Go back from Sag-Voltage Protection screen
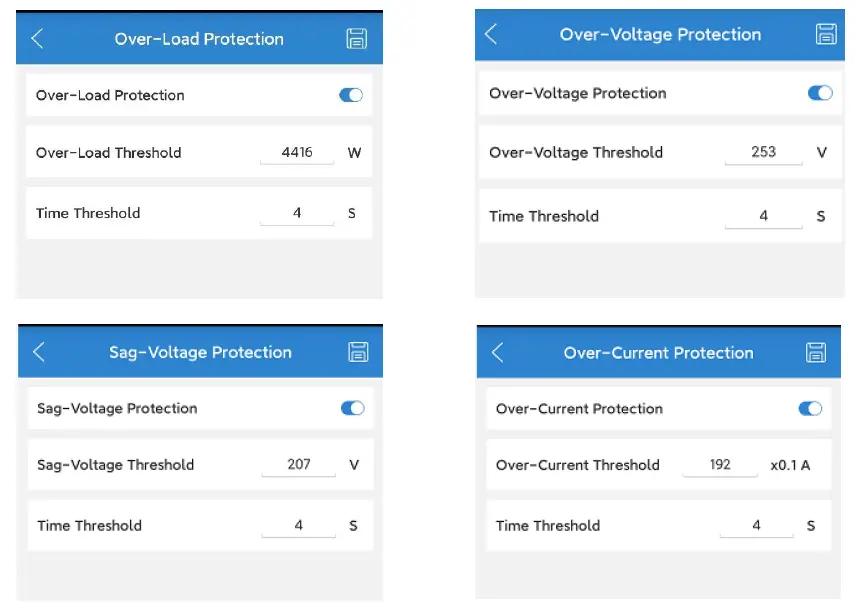 click(x=39, y=352)
